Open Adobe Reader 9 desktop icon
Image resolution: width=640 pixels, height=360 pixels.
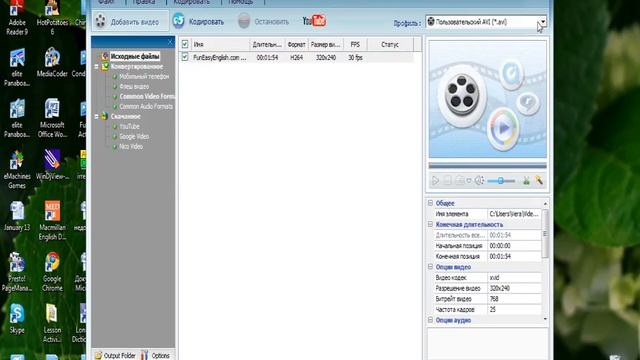(x=17, y=18)
